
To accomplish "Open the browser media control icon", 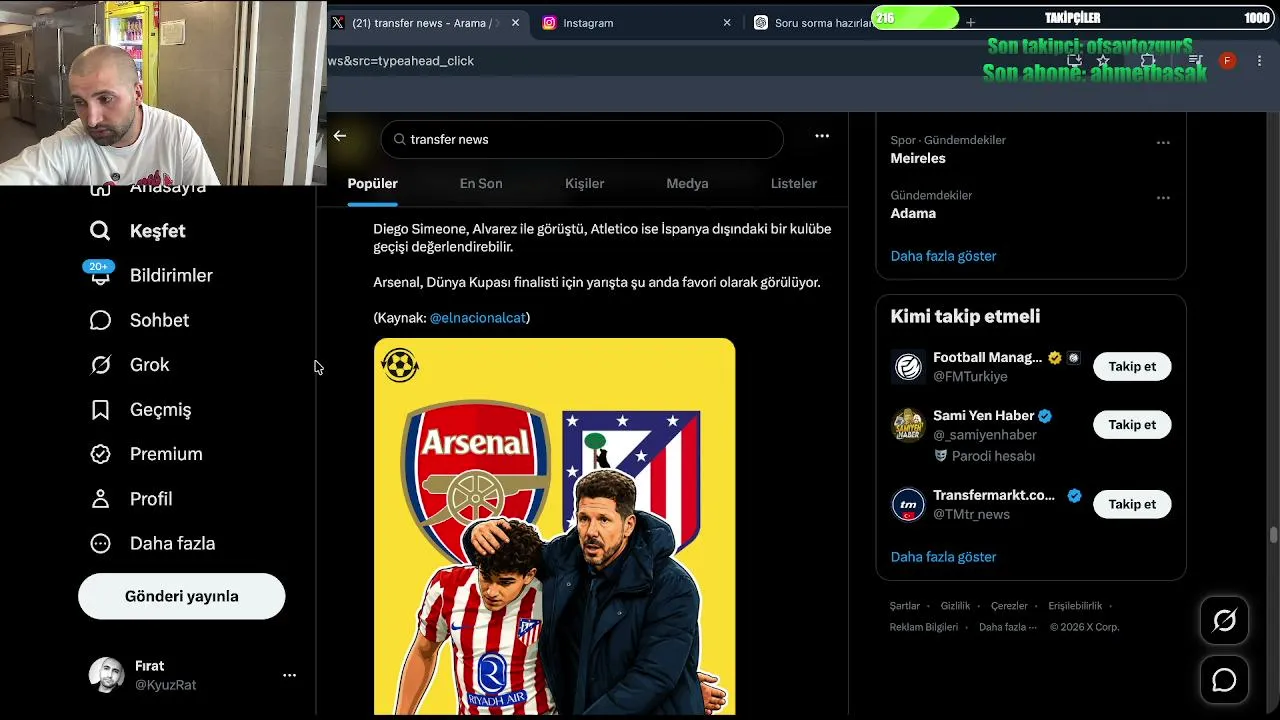I will pos(1195,61).
